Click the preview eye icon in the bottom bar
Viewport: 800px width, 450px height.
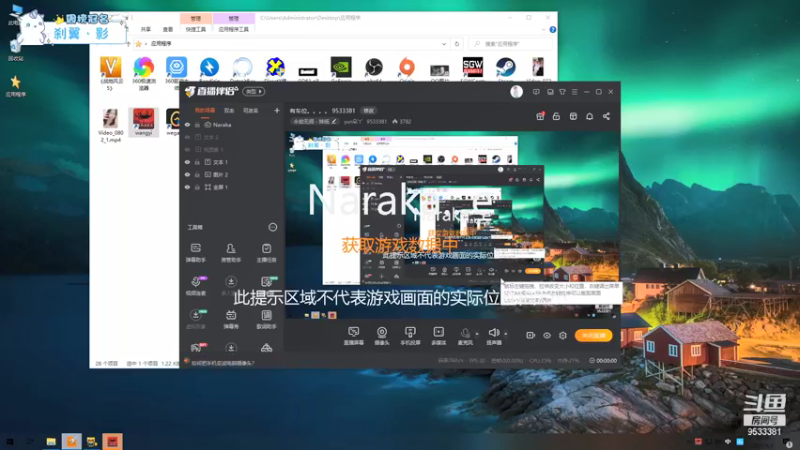pyautogui.click(x=546, y=335)
